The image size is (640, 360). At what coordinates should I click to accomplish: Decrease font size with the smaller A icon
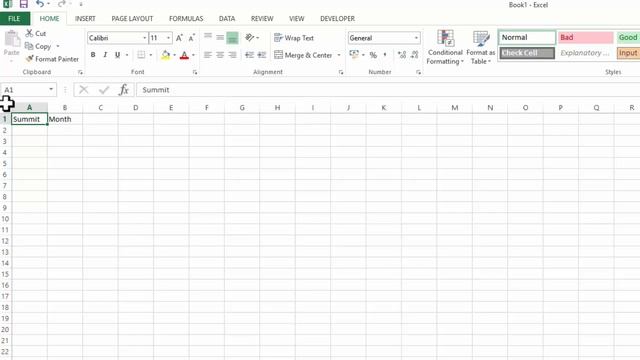click(x=191, y=38)
